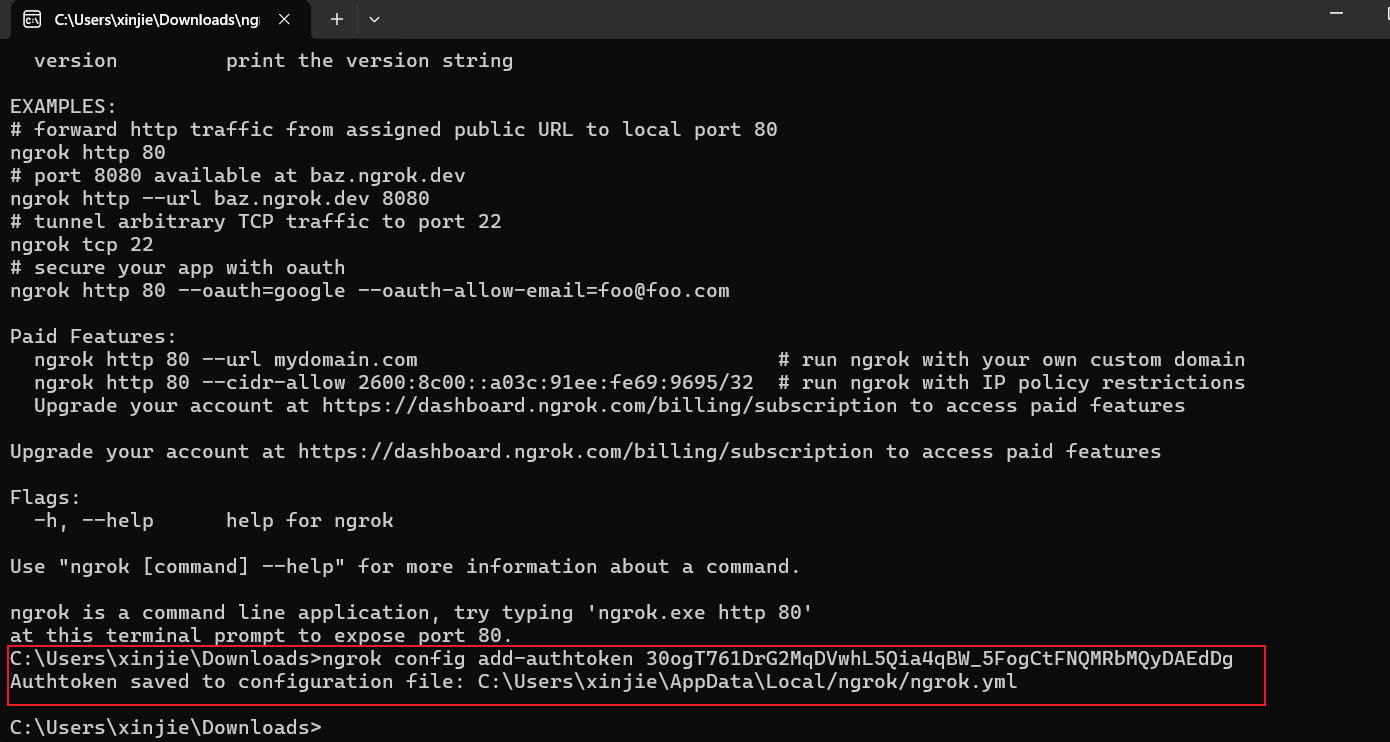The height and width of the screenshot is (742, 1390).
Task: Expand the new tab profile dropdown chevron
Action: [x=374, y=19]
